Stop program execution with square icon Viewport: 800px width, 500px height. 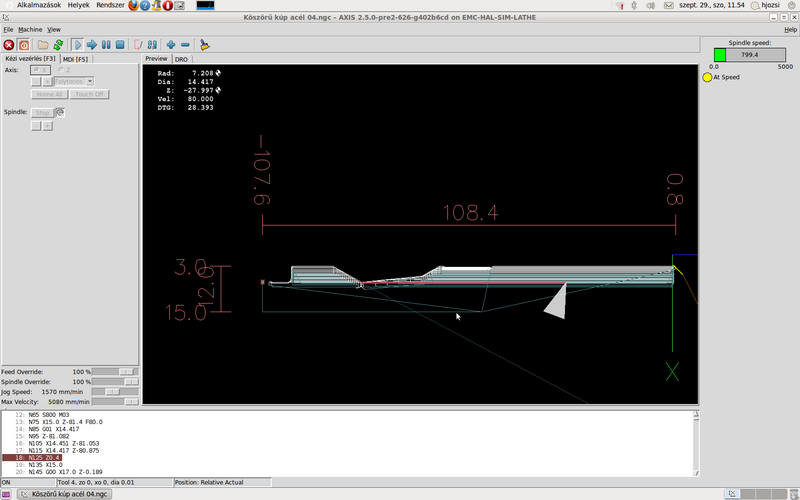120,45
